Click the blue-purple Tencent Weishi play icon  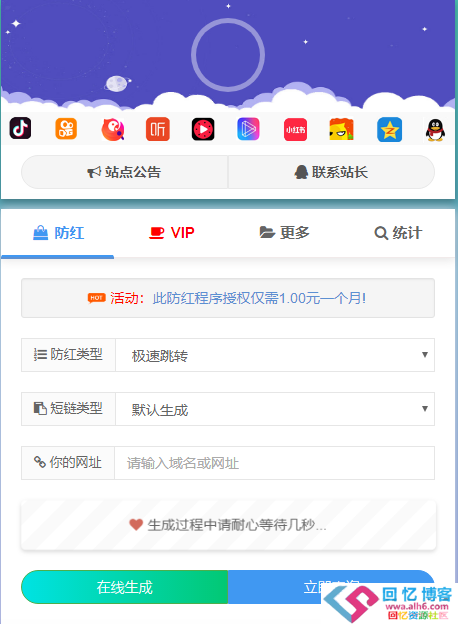point(248,129)
